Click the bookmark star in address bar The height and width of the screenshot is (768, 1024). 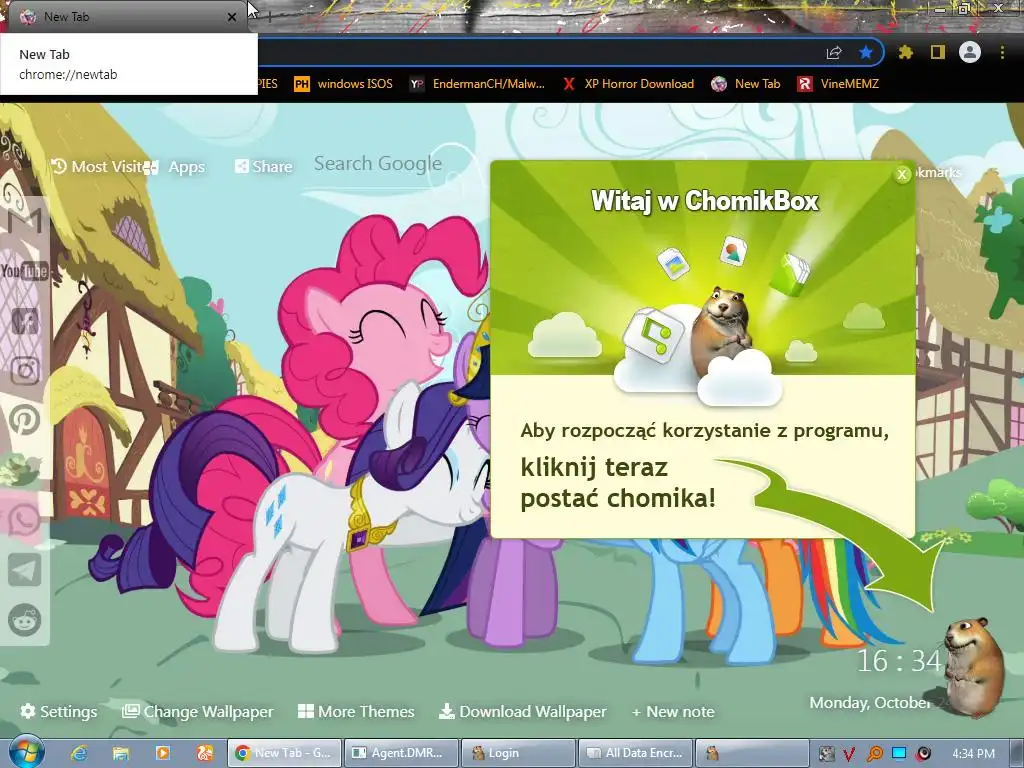[866, 52]
